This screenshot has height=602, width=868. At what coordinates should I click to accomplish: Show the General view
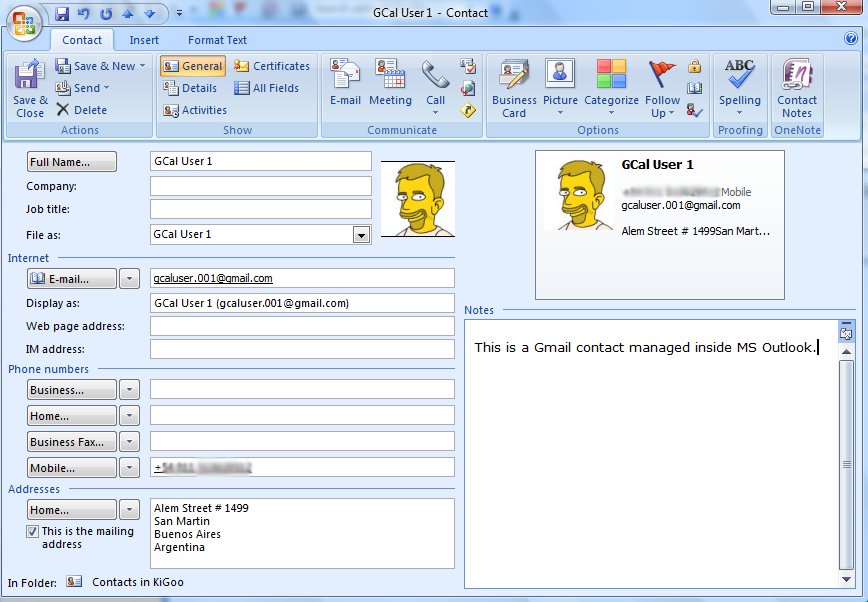point(193,66)
